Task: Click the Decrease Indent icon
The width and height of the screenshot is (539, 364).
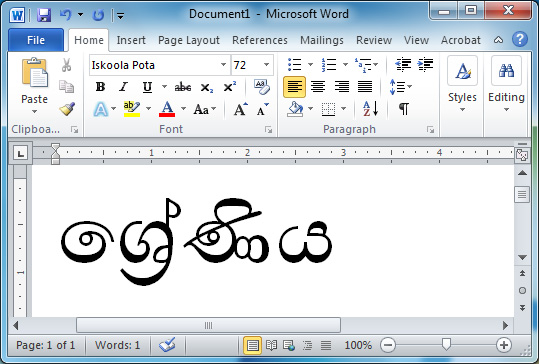Action: 403,65
